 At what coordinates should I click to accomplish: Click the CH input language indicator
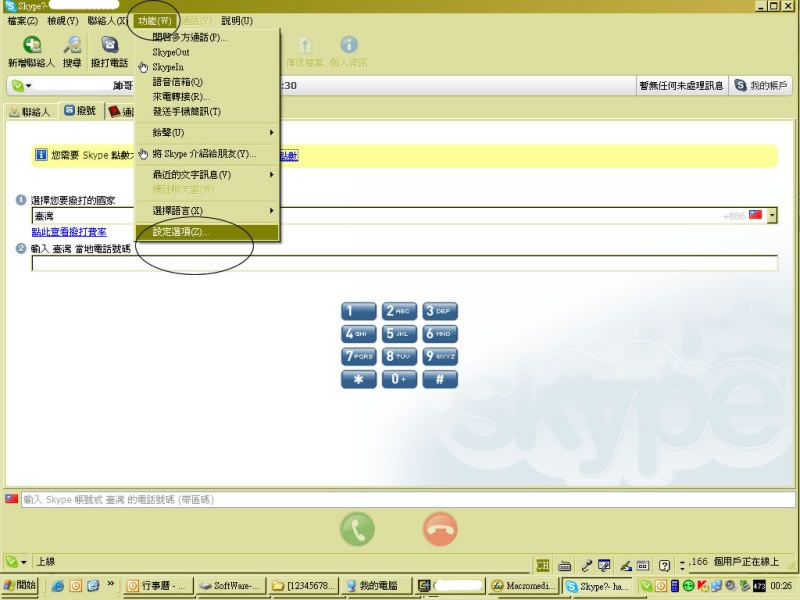[x=542, y=565]
